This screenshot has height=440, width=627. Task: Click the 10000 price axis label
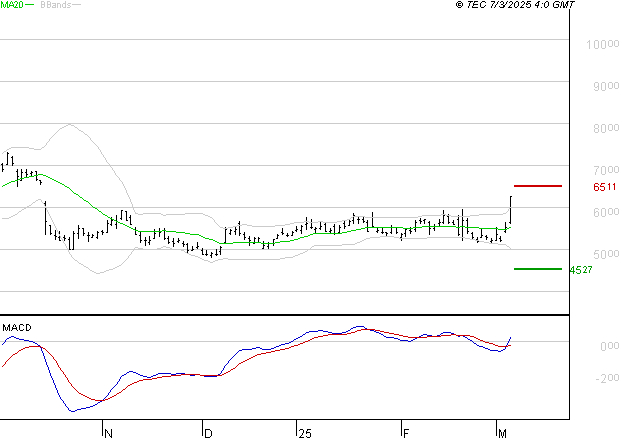(x=604, y=45)
